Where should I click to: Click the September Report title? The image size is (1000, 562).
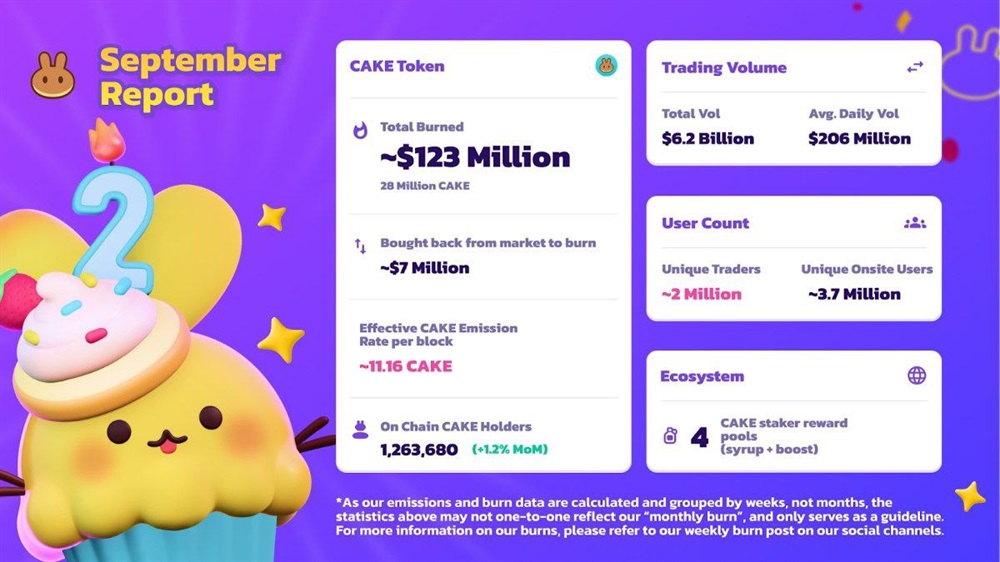pyautogui.click(x=190, y=77)
